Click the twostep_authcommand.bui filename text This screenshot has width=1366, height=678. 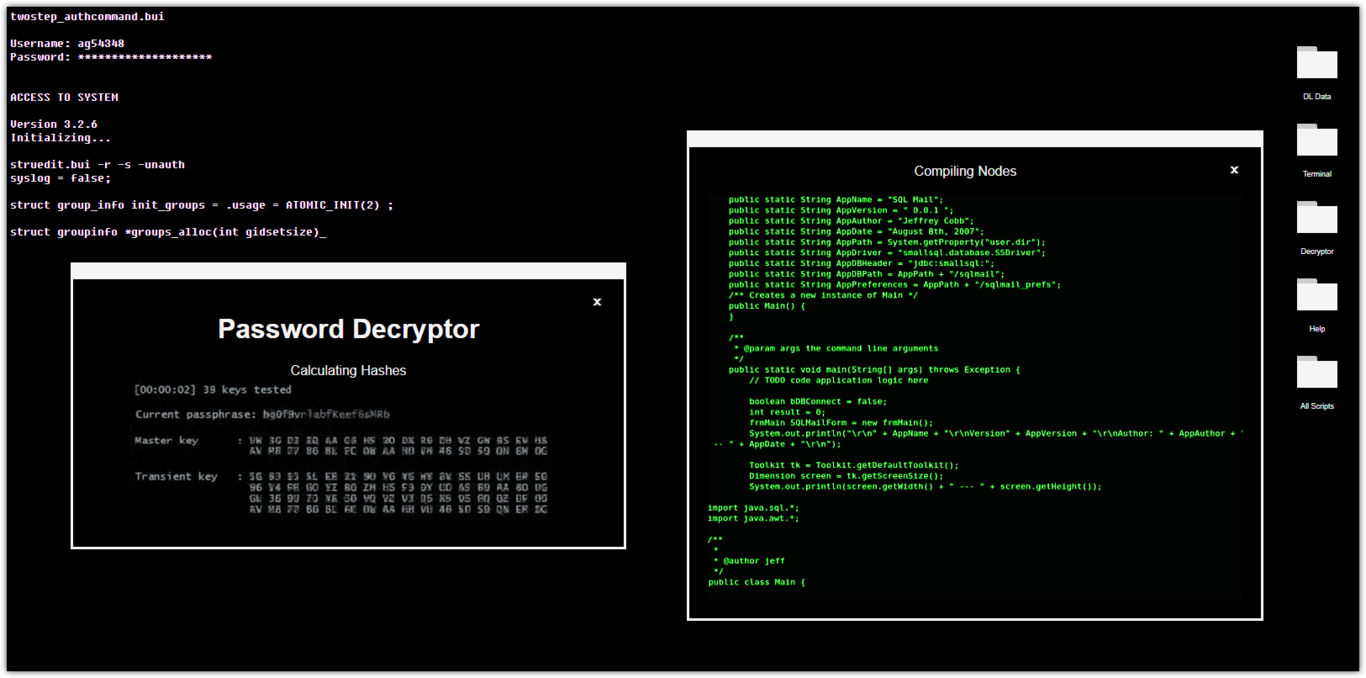point(87,17)
